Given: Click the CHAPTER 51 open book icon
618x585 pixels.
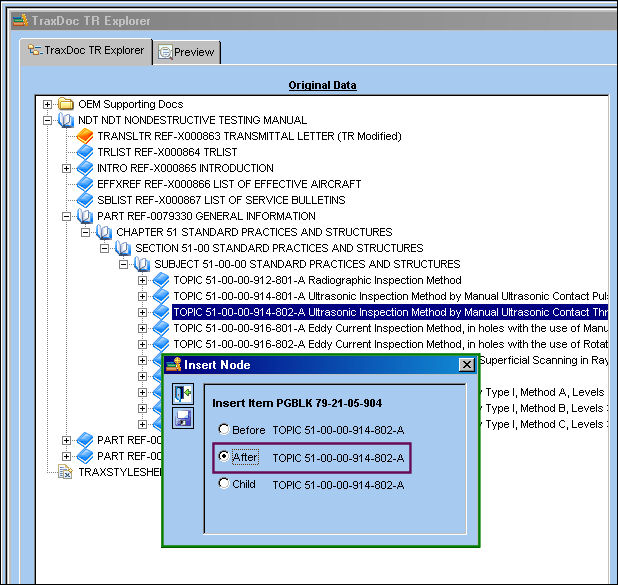Looking at the screenshot, I should pyautogui.click(x=104, y=232).
